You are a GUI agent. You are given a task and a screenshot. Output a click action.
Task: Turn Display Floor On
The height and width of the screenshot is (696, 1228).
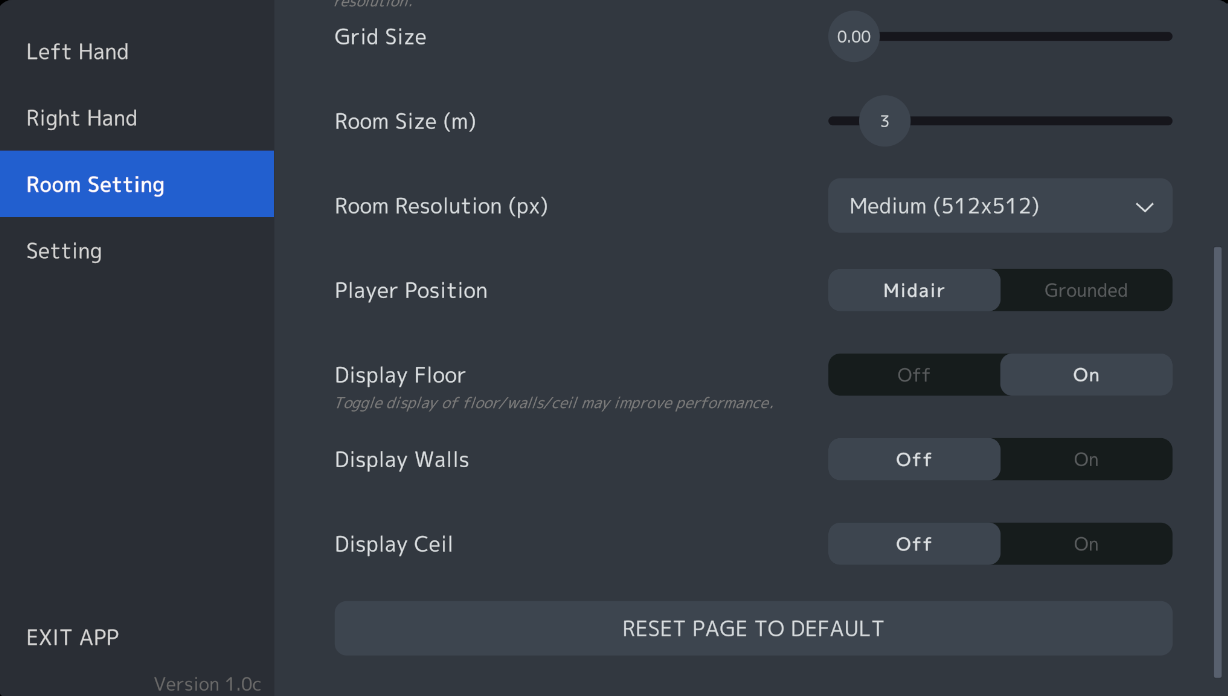1086,375
